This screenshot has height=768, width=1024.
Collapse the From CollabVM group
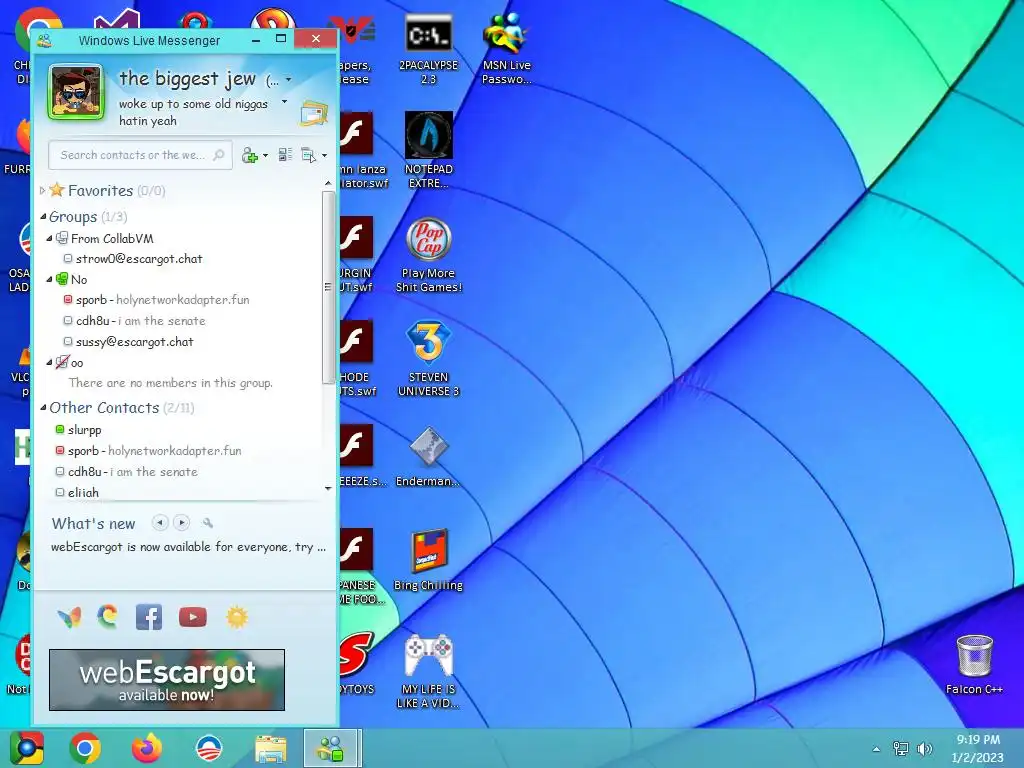[x=49, y=238]
